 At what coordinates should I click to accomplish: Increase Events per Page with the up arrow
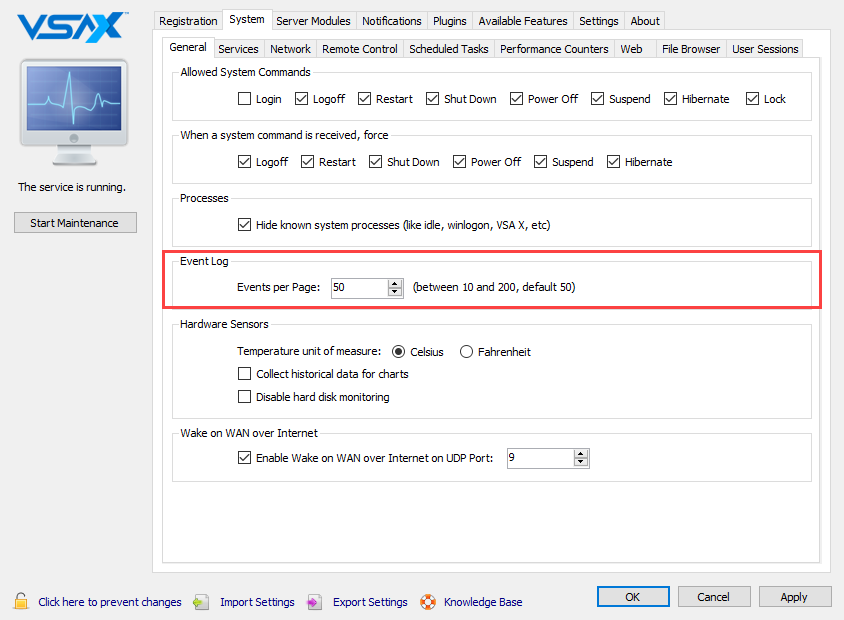[395, 283]
